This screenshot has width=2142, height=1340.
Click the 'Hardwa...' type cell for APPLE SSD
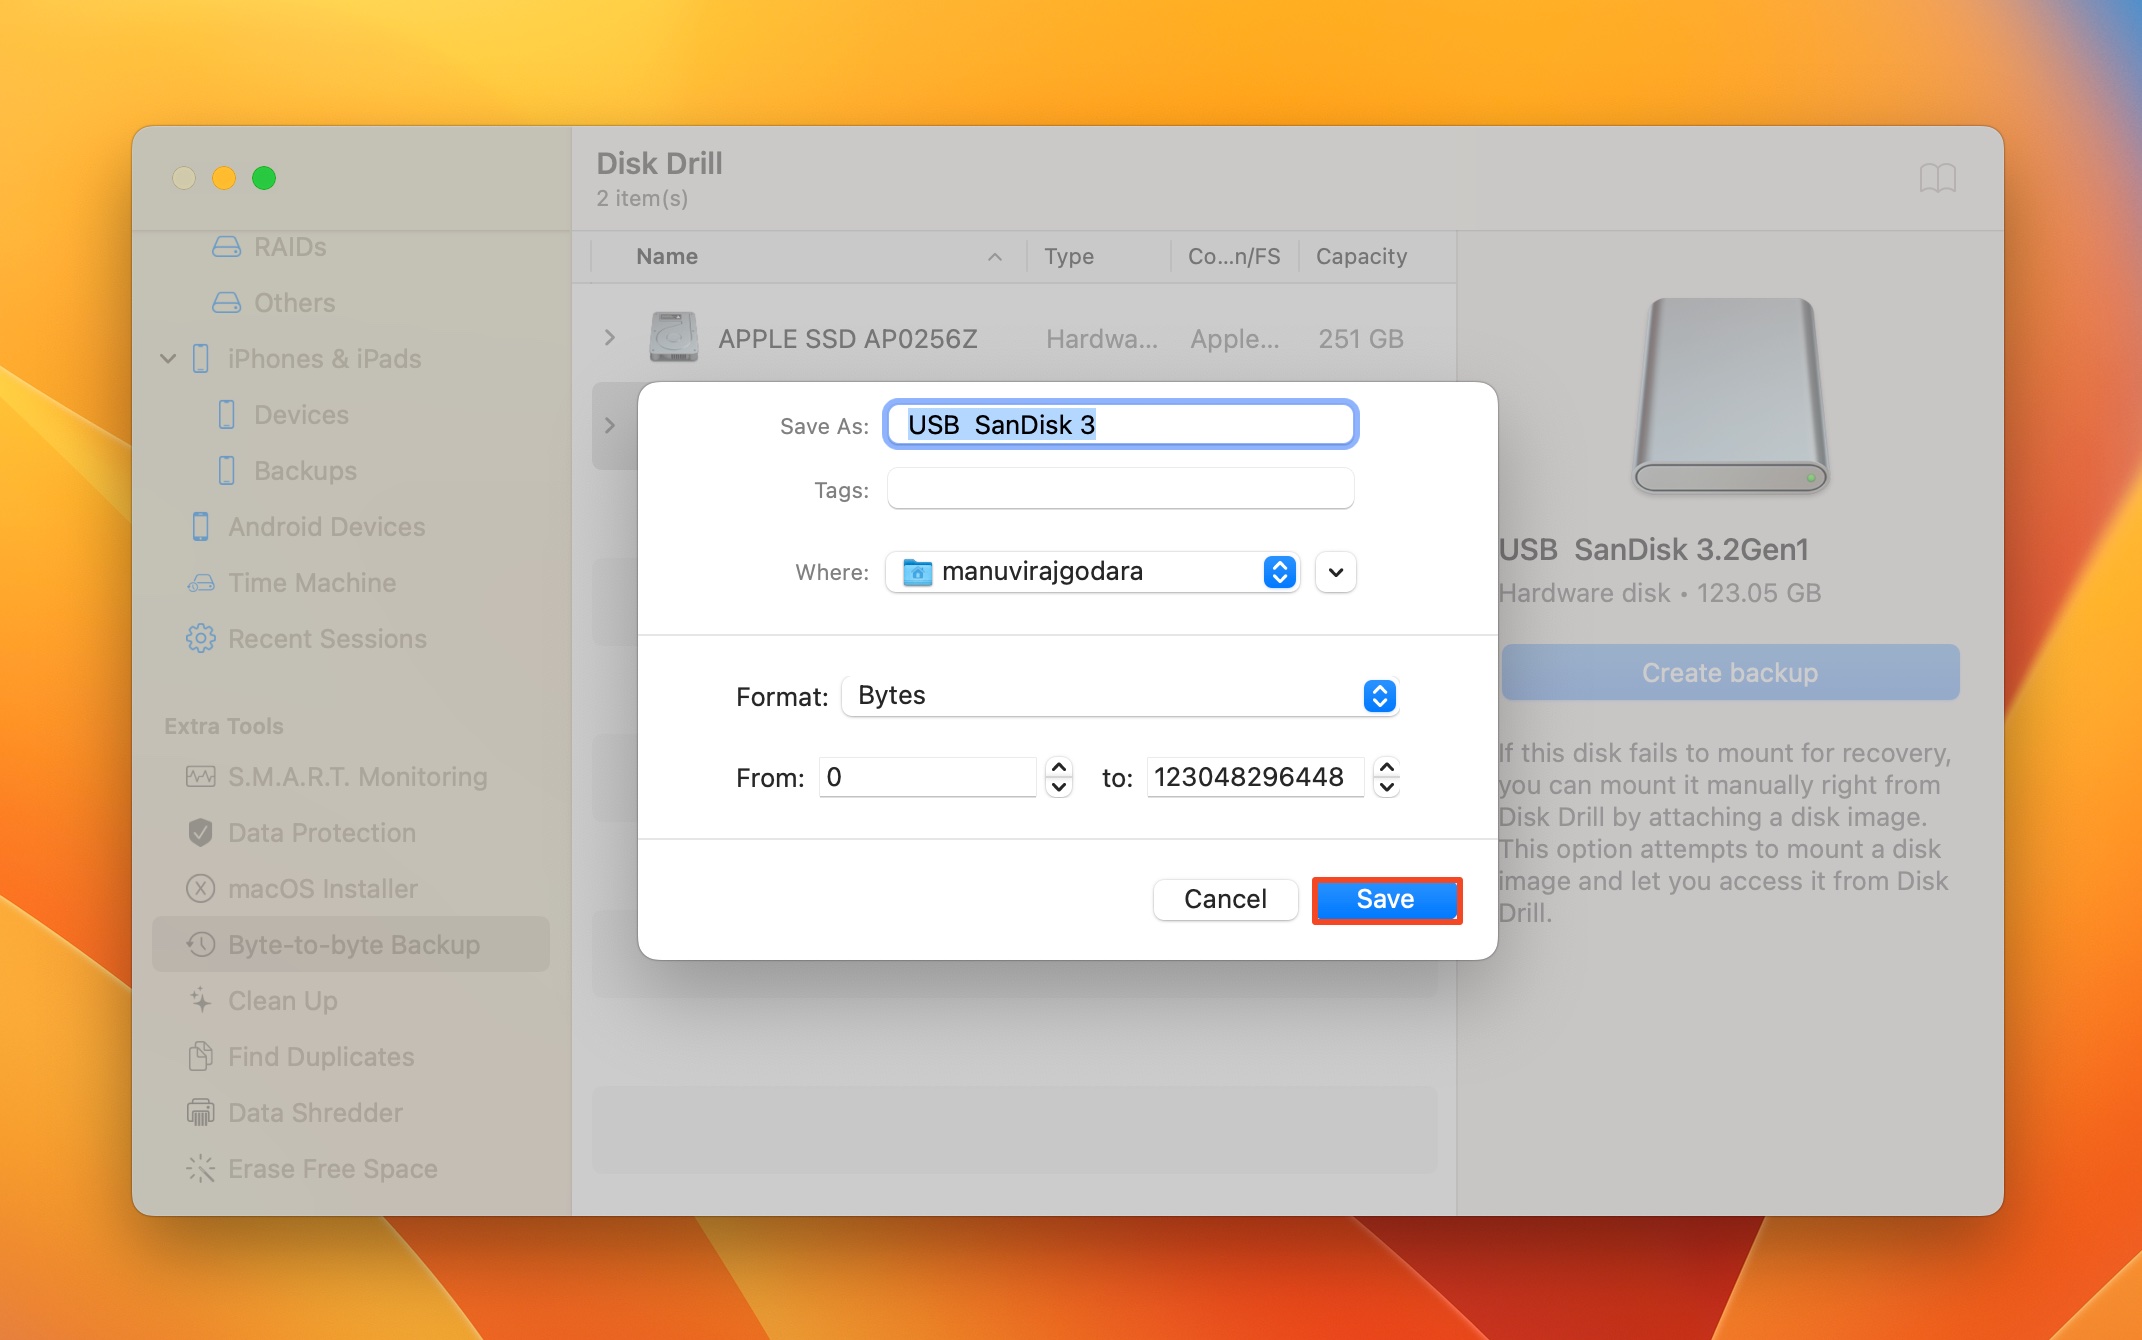[x=1102, y=339]
